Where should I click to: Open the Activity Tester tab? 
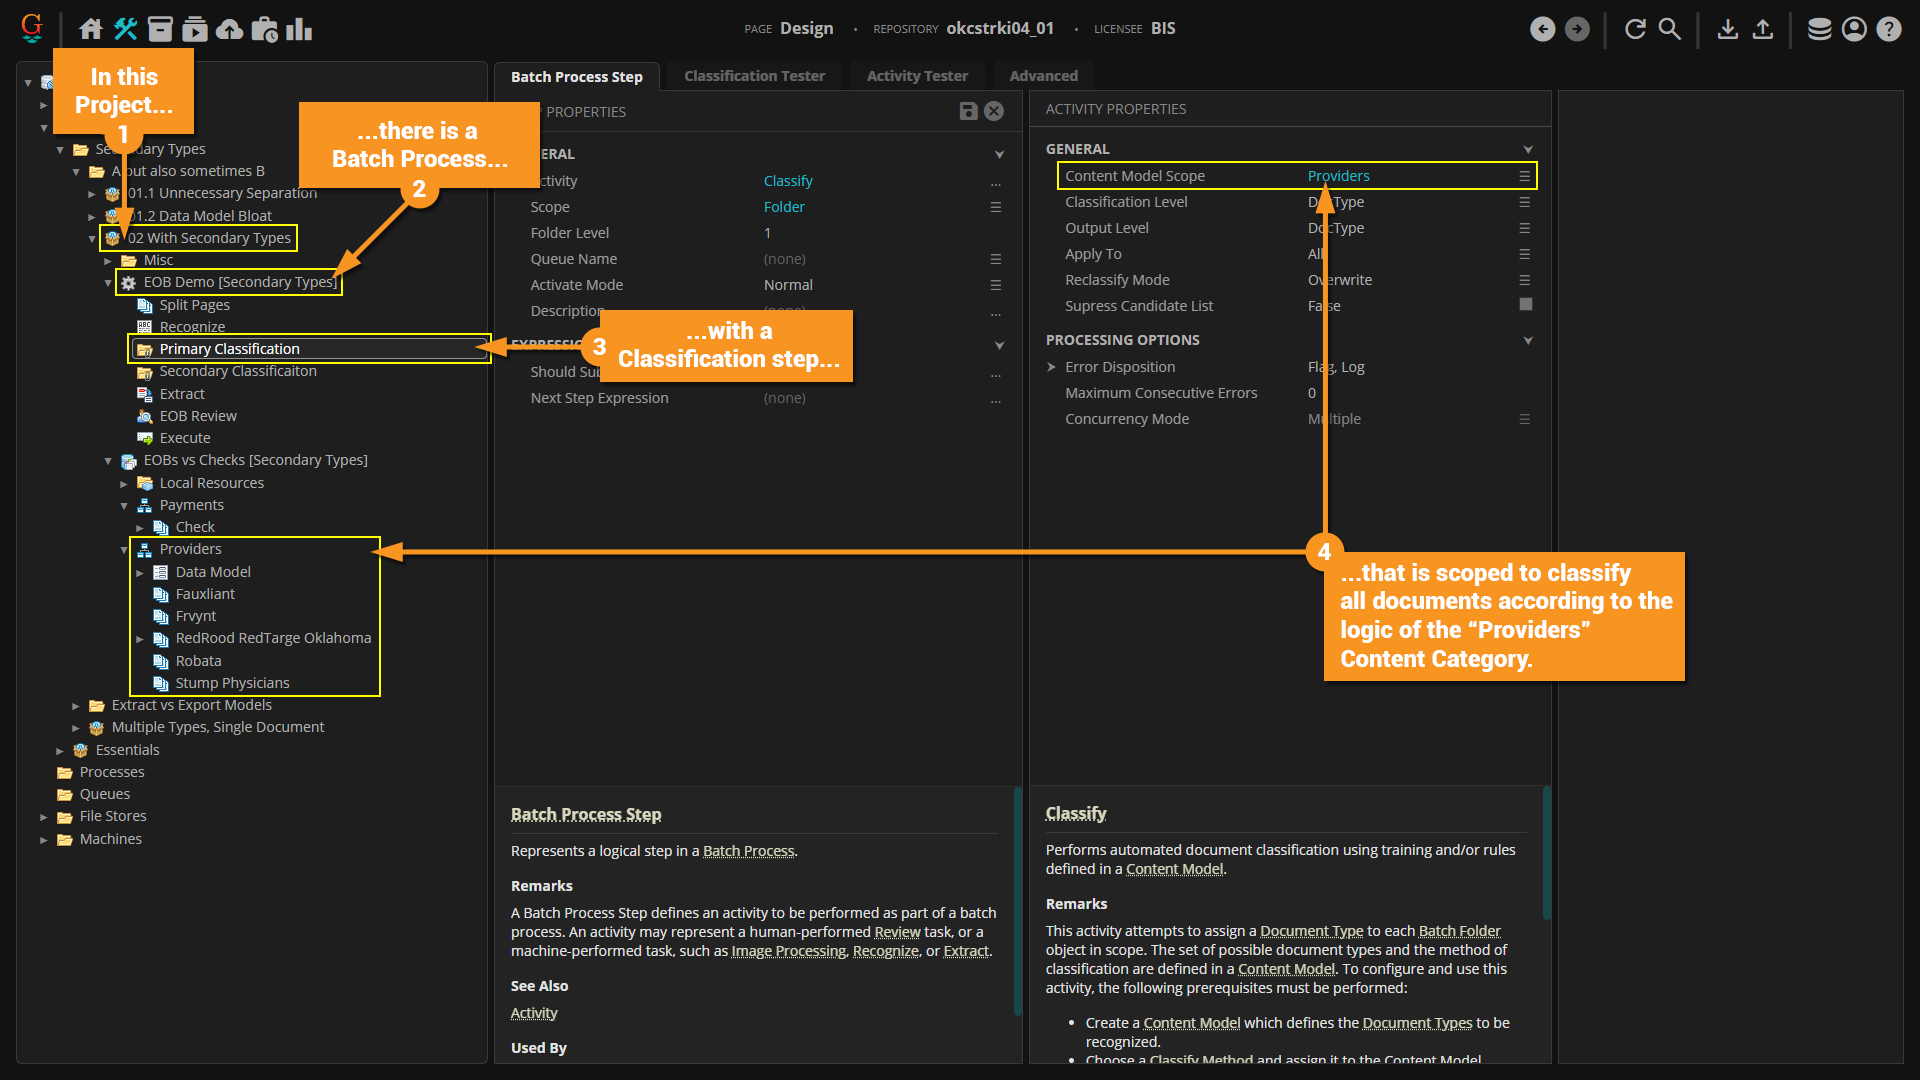pyautogui.click(x=916, y=76)
